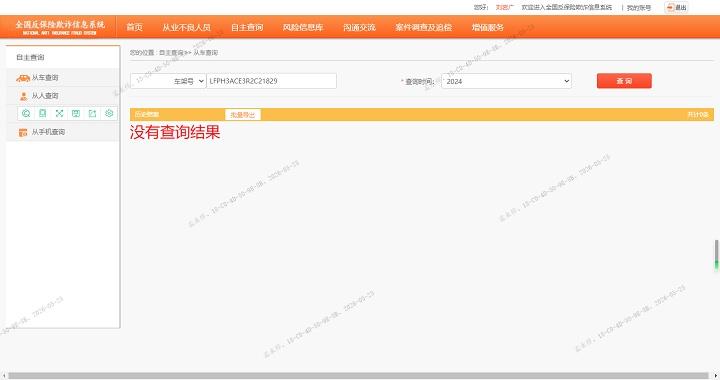
Task: Click the green save disk icon
Action: (76, 113)
